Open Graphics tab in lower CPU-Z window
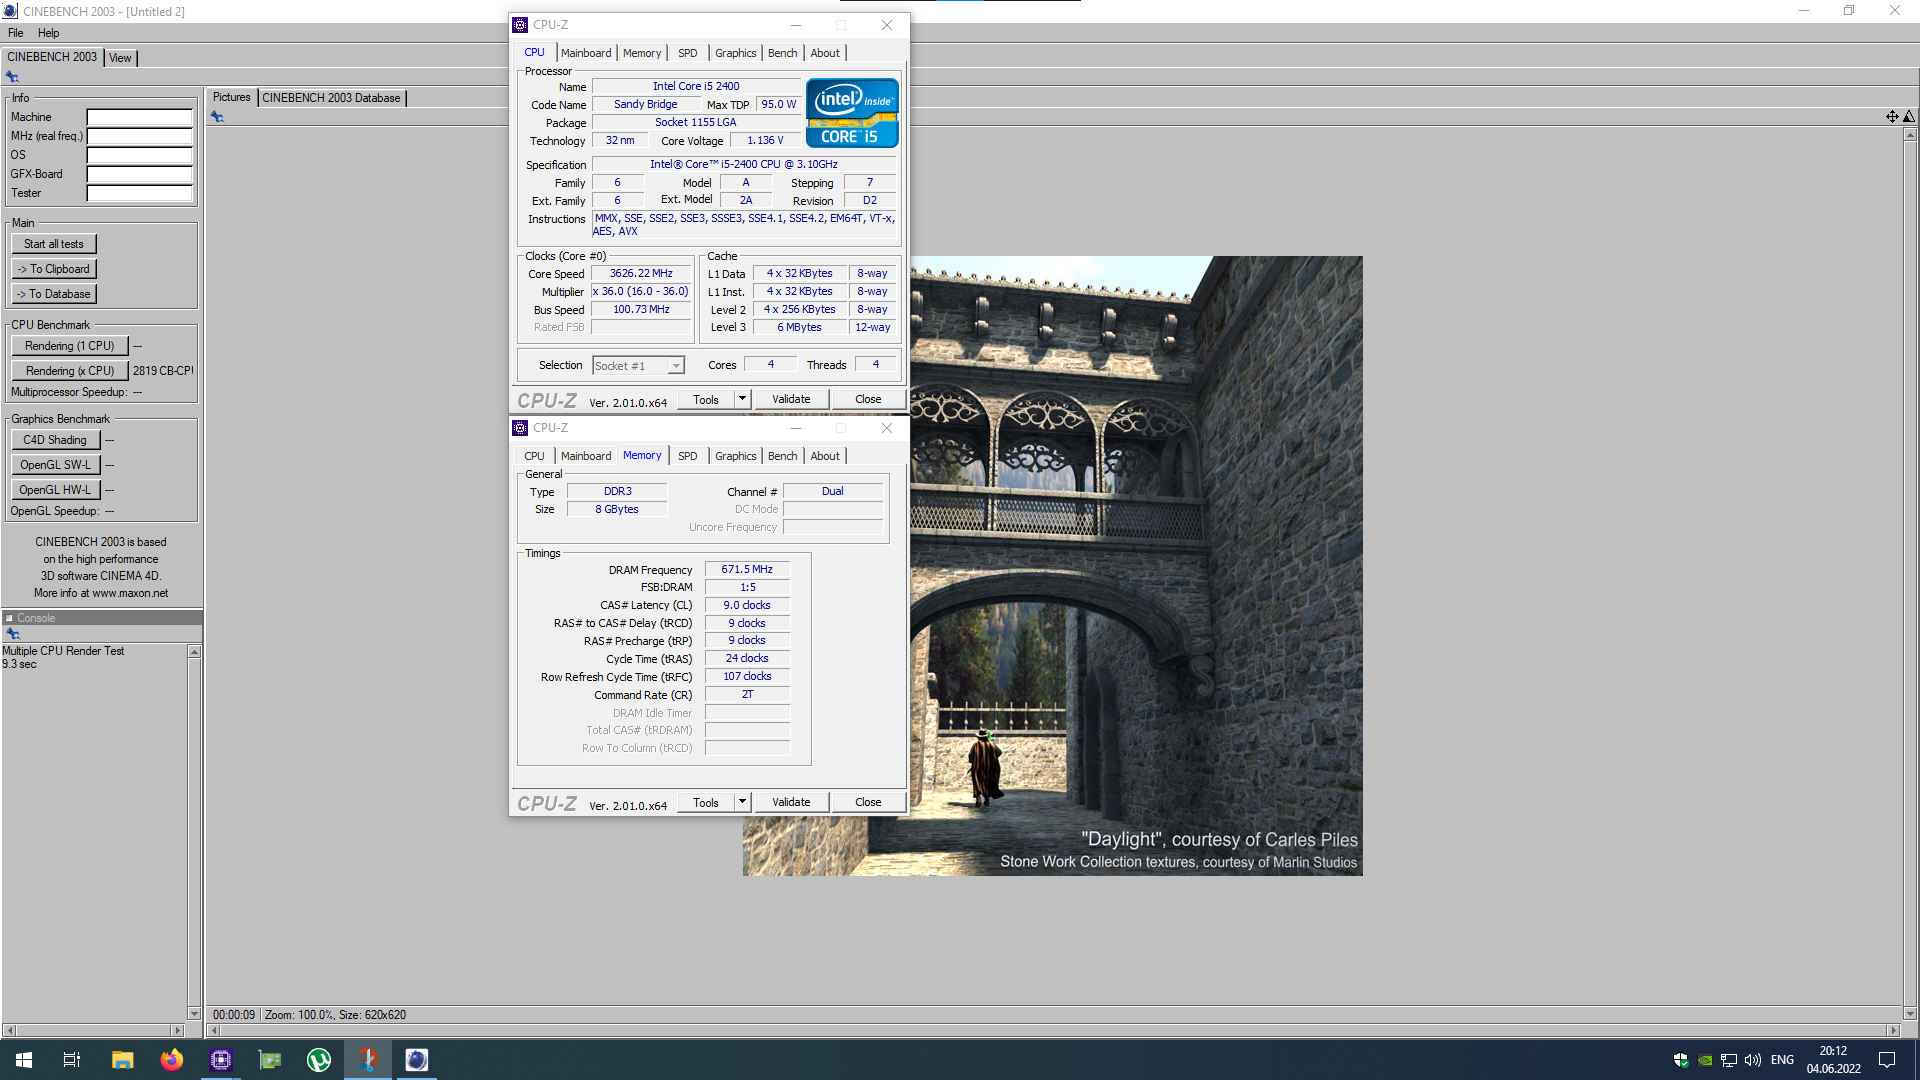Screen dimensions: 1920x1080 (736, 456)
